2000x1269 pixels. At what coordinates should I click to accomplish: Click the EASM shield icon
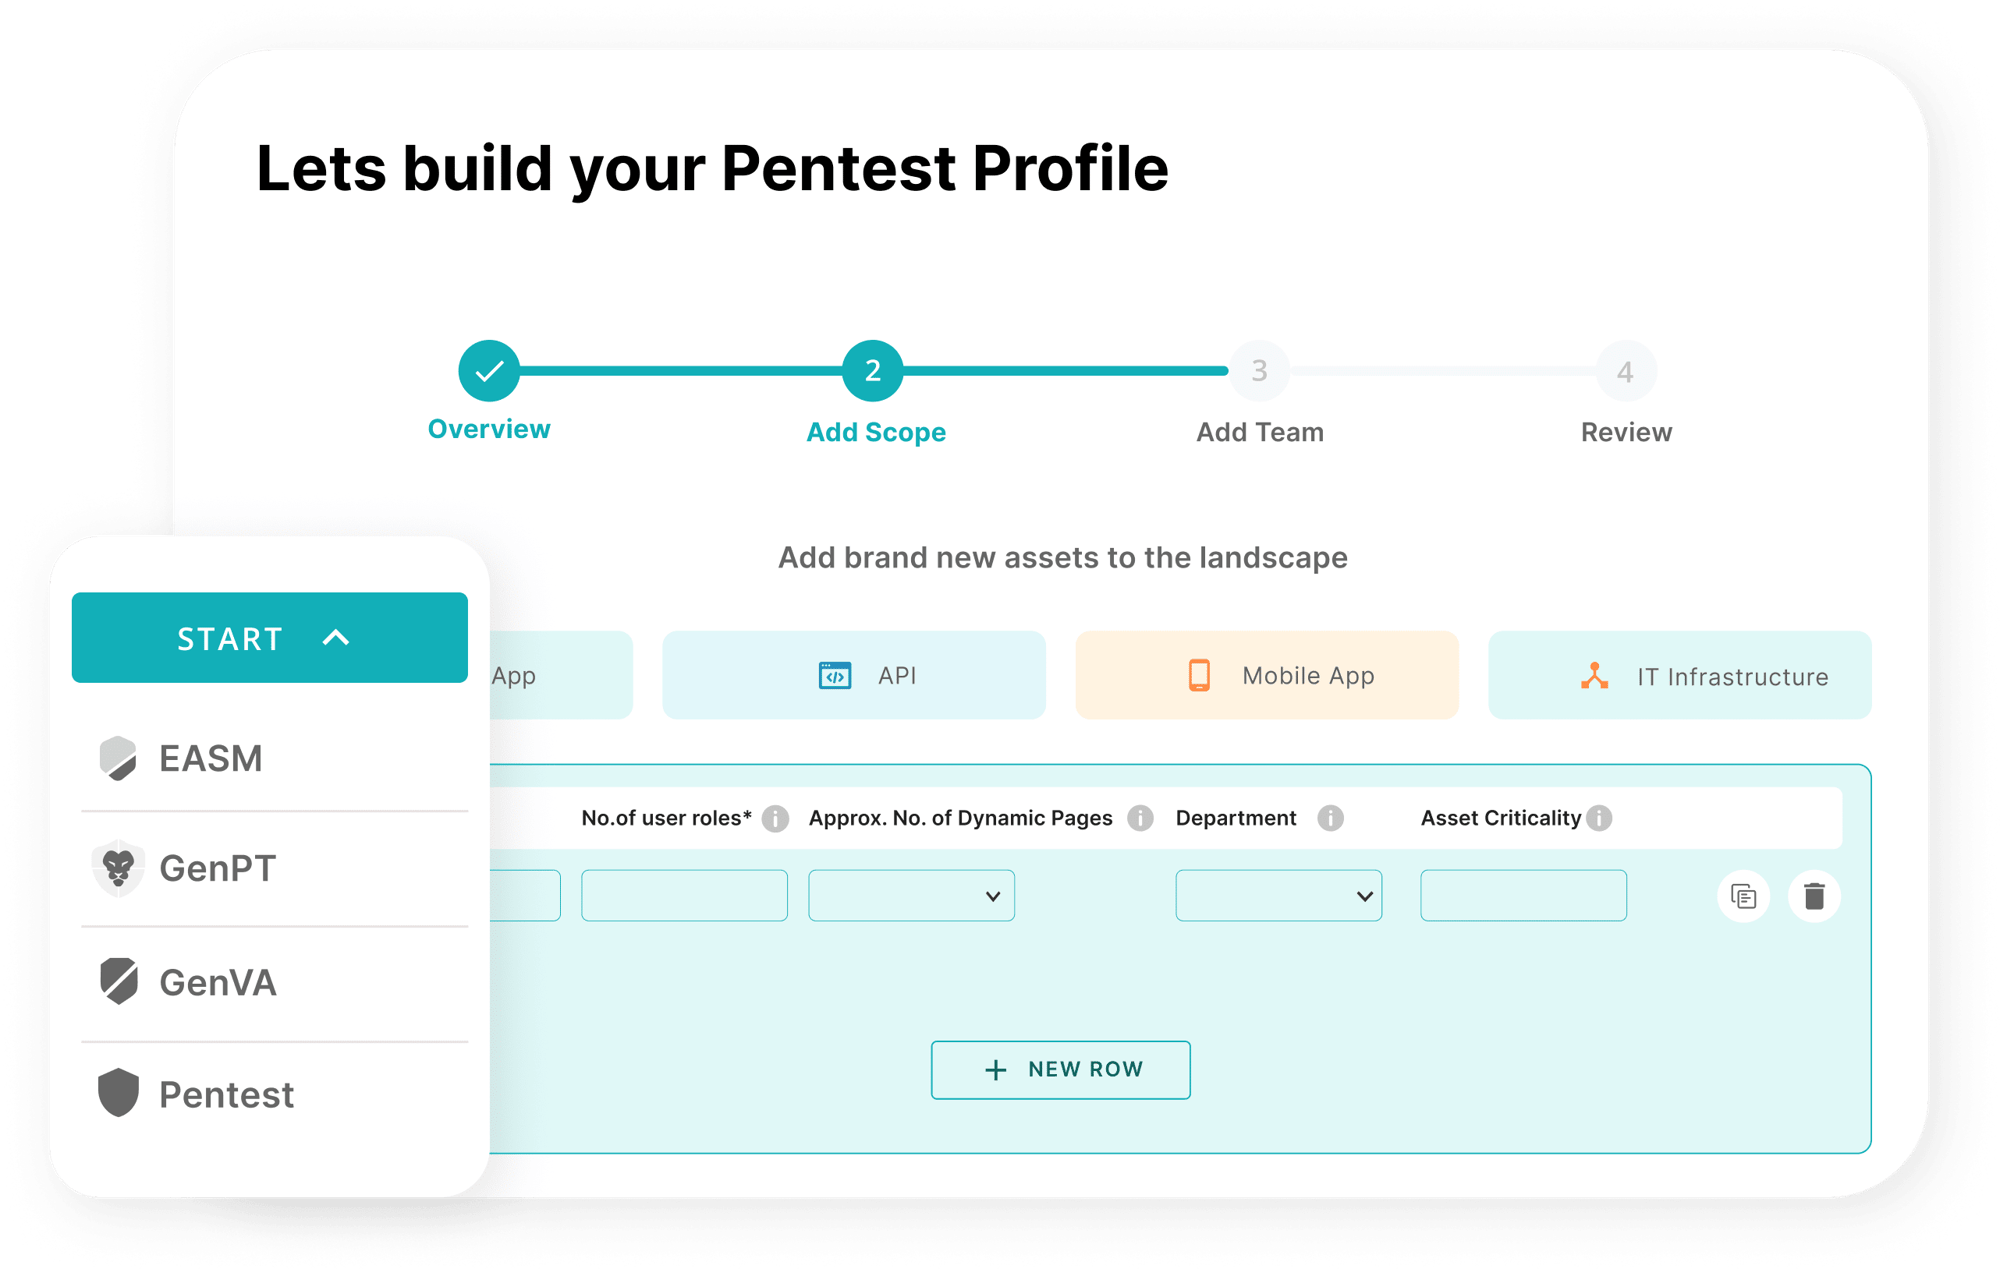(x=118, y=758)
